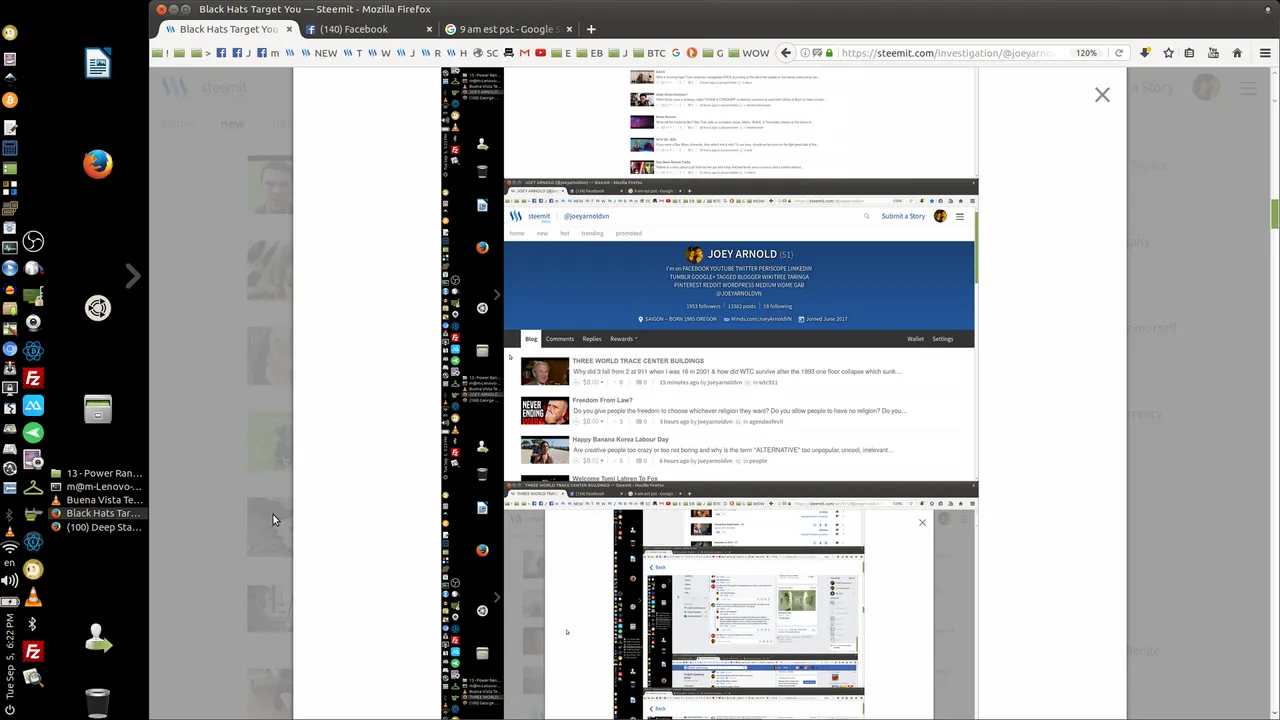Click the user log out arrow icon
Image resolution: width=1280 pixels, height=720 pixels.
point(97,637)
